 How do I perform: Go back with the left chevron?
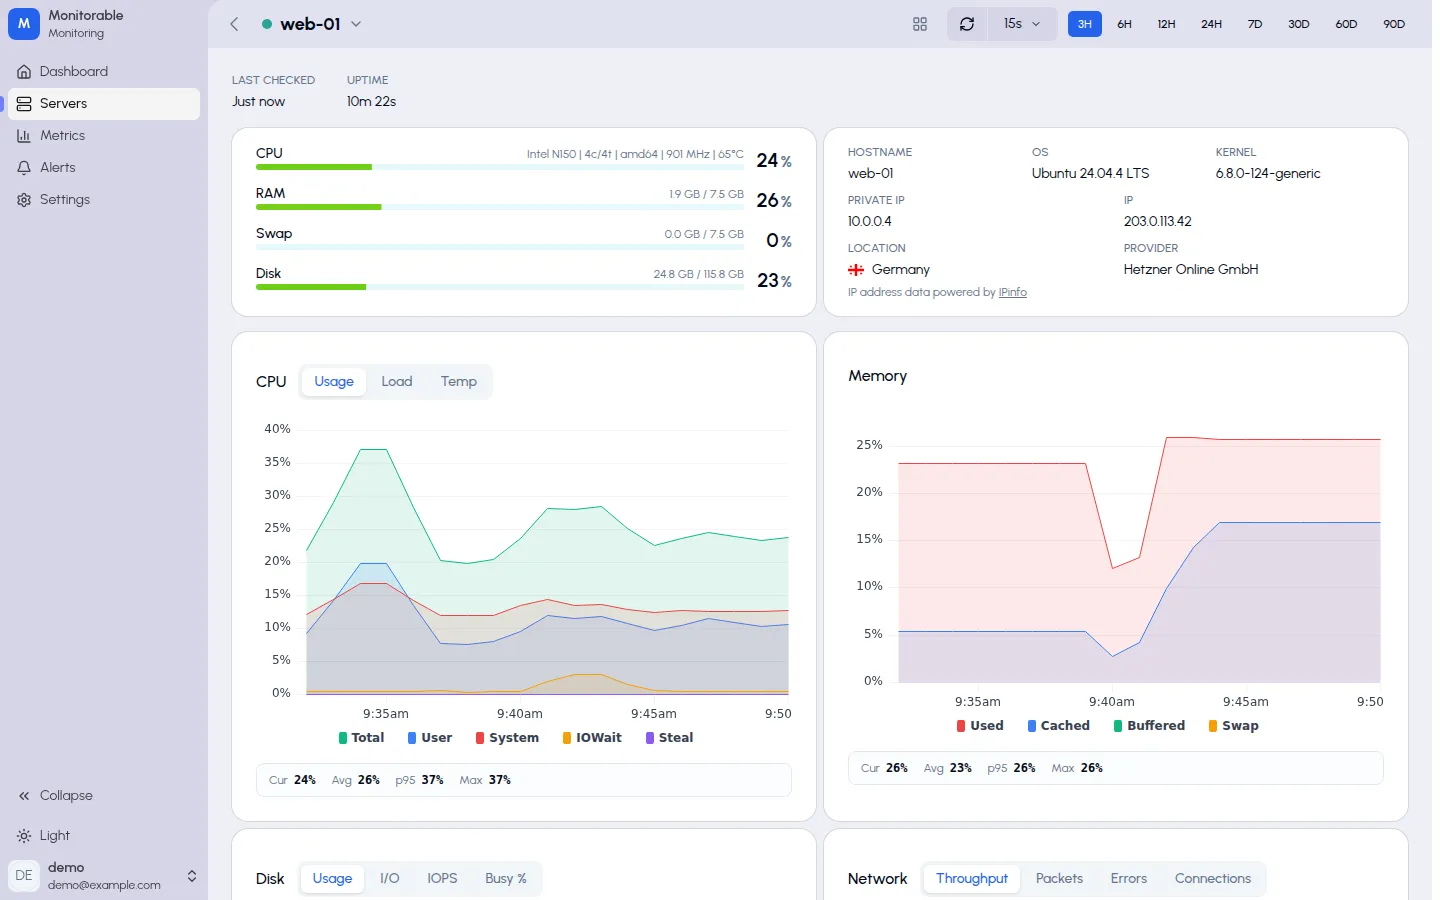234,24
